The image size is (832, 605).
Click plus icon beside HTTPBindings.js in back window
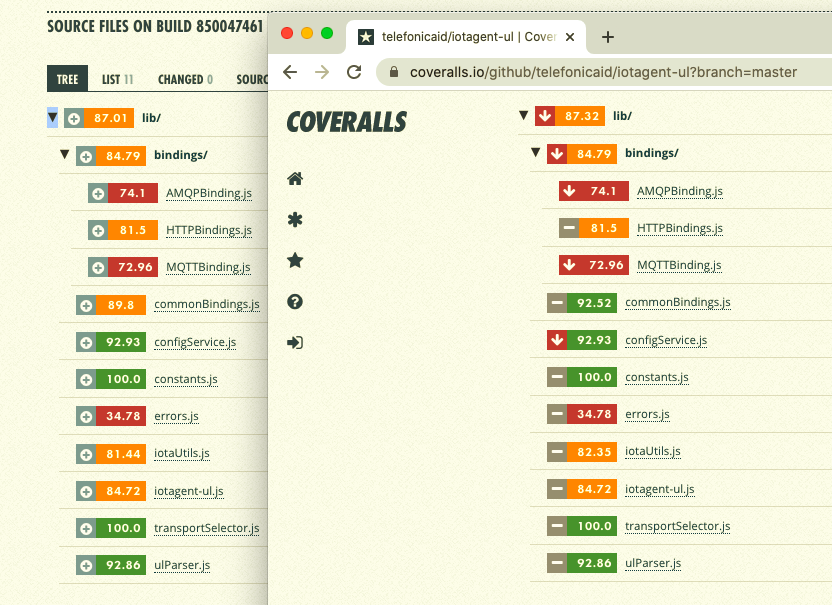click(98, 230)
